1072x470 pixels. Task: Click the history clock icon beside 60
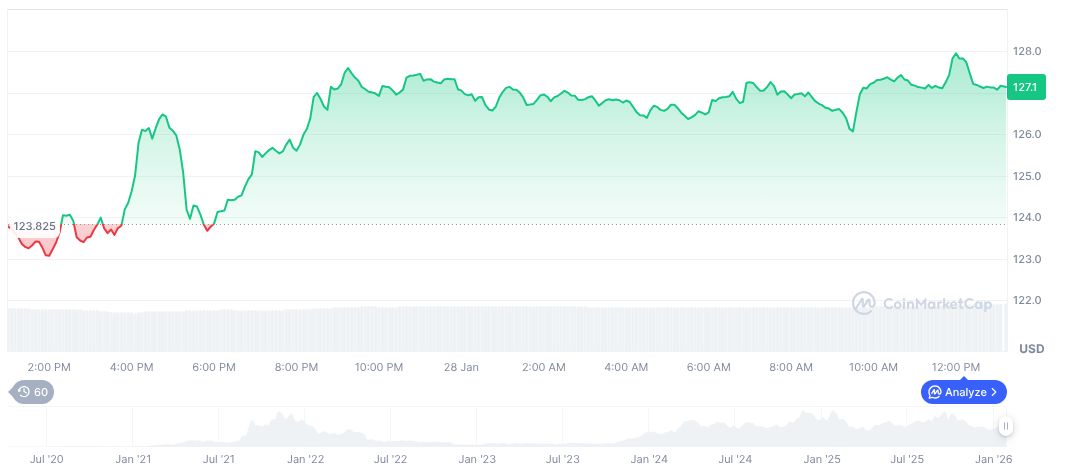pos(23,392)
